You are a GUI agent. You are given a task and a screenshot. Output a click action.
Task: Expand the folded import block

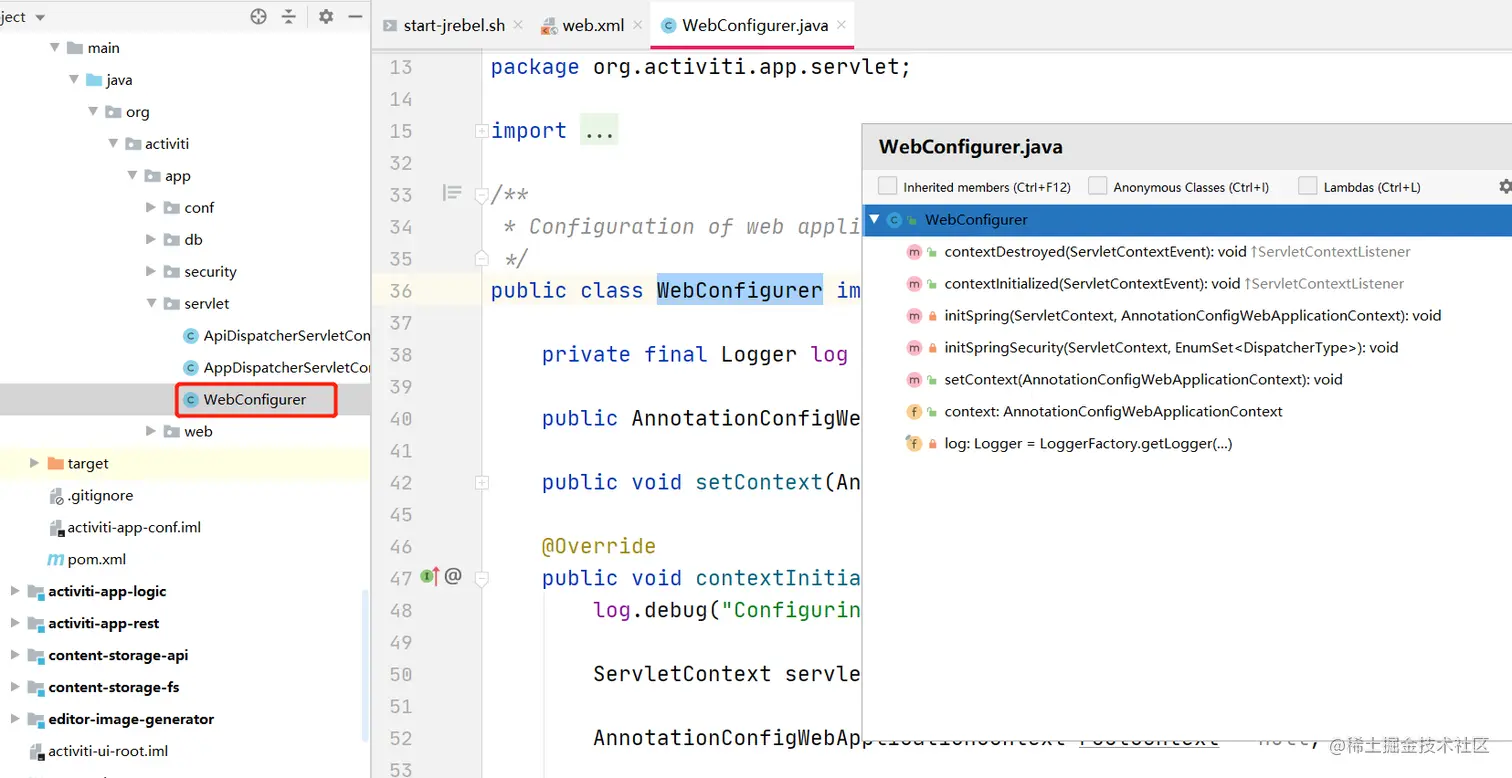point(482,131)
